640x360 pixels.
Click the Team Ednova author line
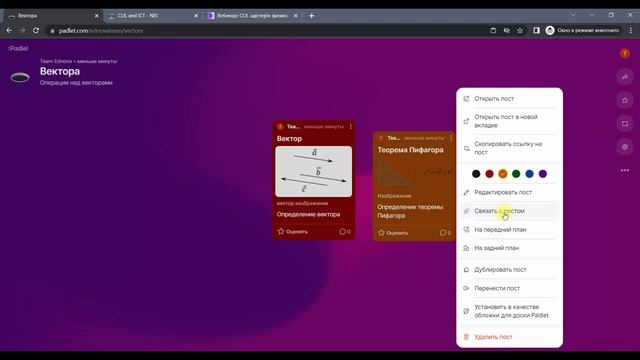coord(78,61)
